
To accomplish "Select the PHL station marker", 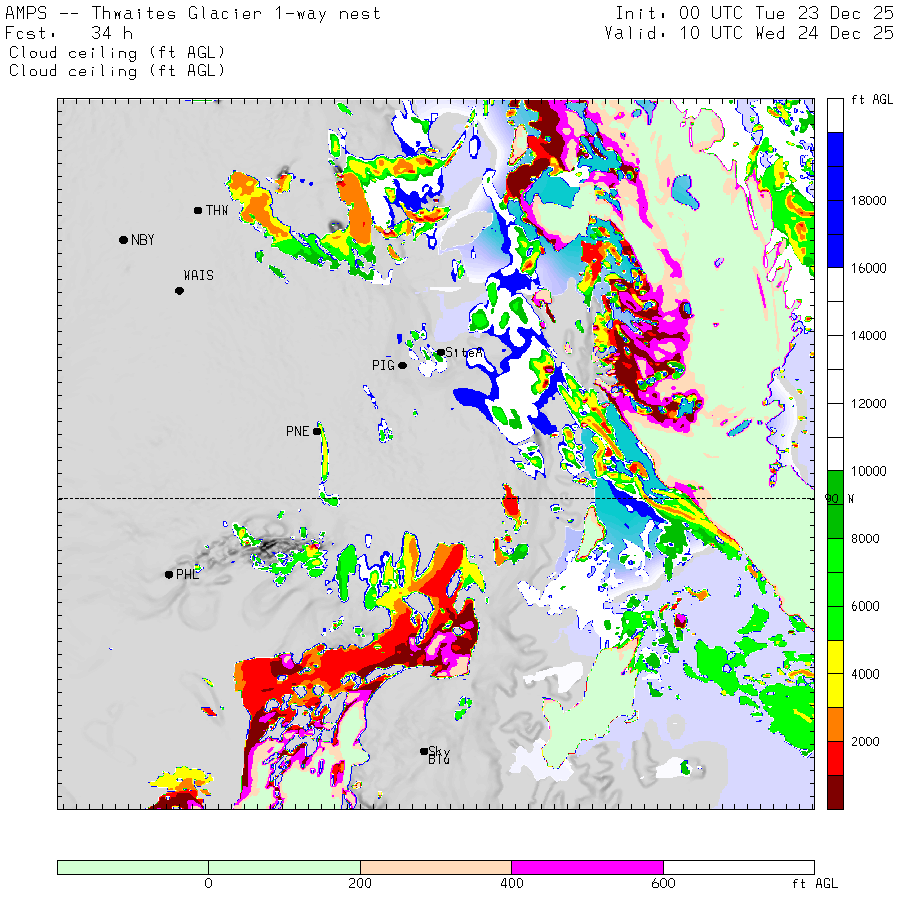I will [x=169, y=574].
